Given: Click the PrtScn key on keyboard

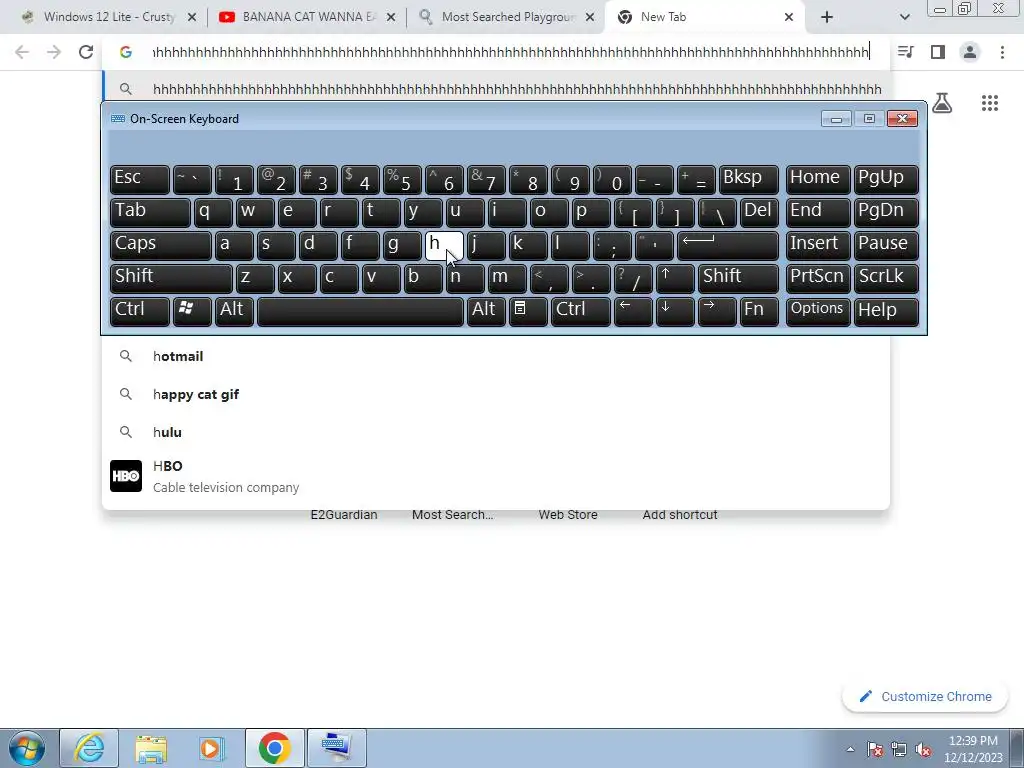Looking at the screenshot, I should click(x=818, y=277).
